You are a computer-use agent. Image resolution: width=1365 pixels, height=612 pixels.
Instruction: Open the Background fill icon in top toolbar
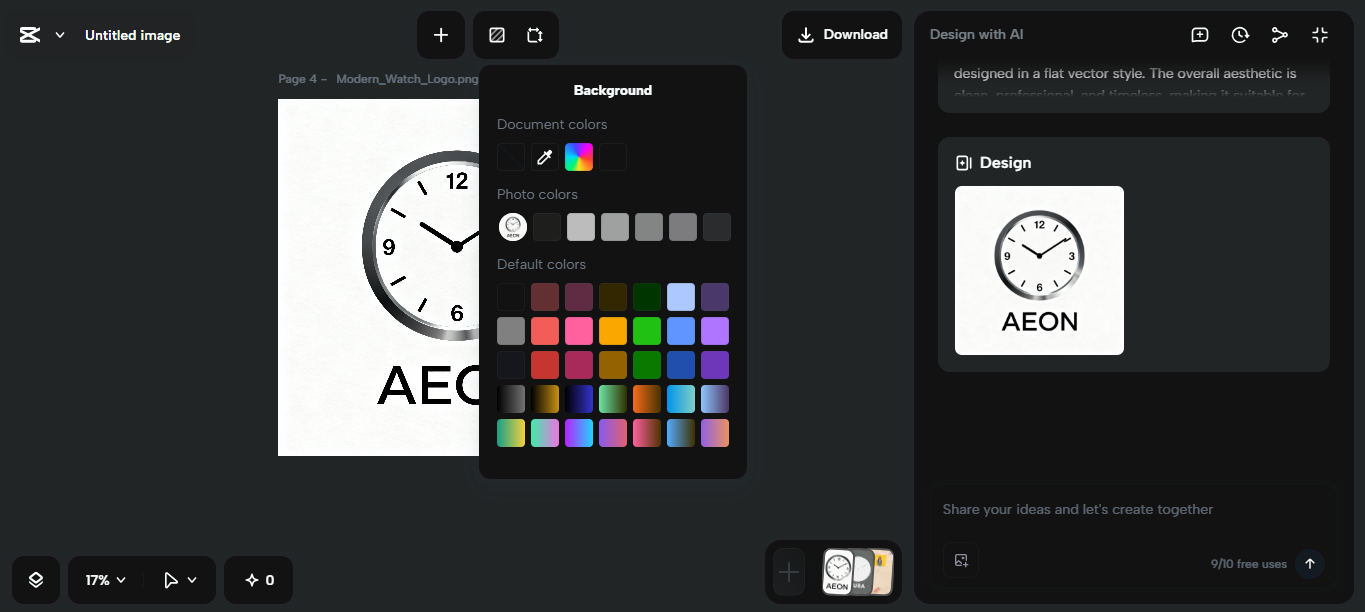point(496,34)
